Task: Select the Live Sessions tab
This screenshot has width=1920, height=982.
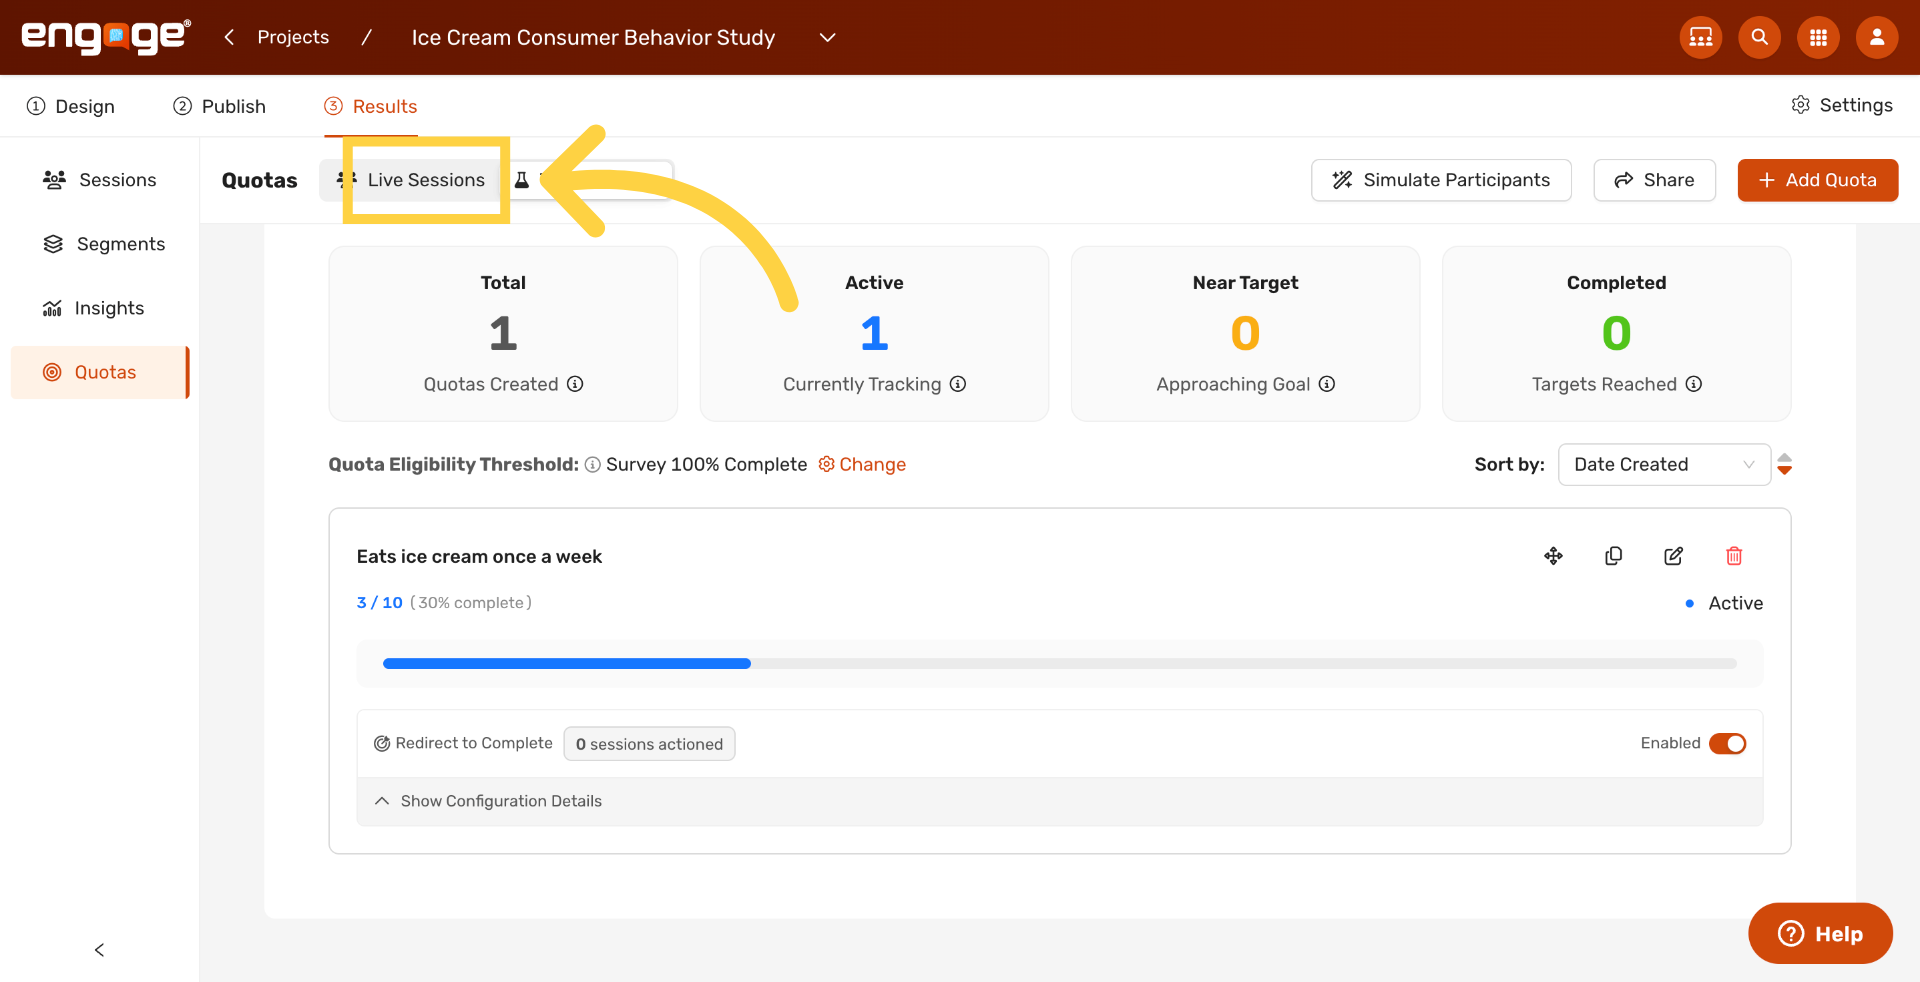Action: [412, 180]
